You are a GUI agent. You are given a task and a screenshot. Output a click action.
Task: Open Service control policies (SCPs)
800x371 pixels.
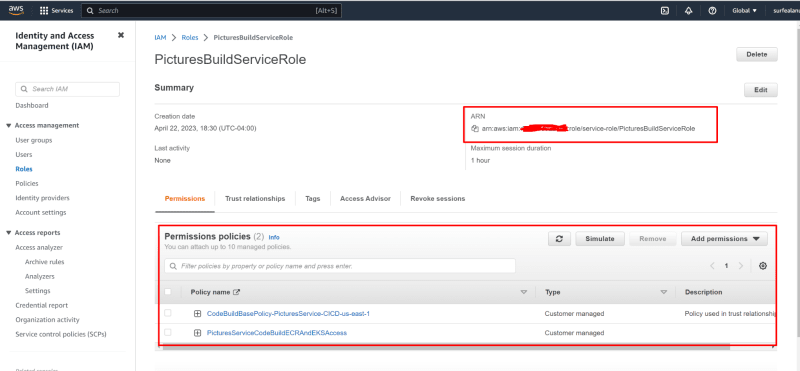(61, 334)
